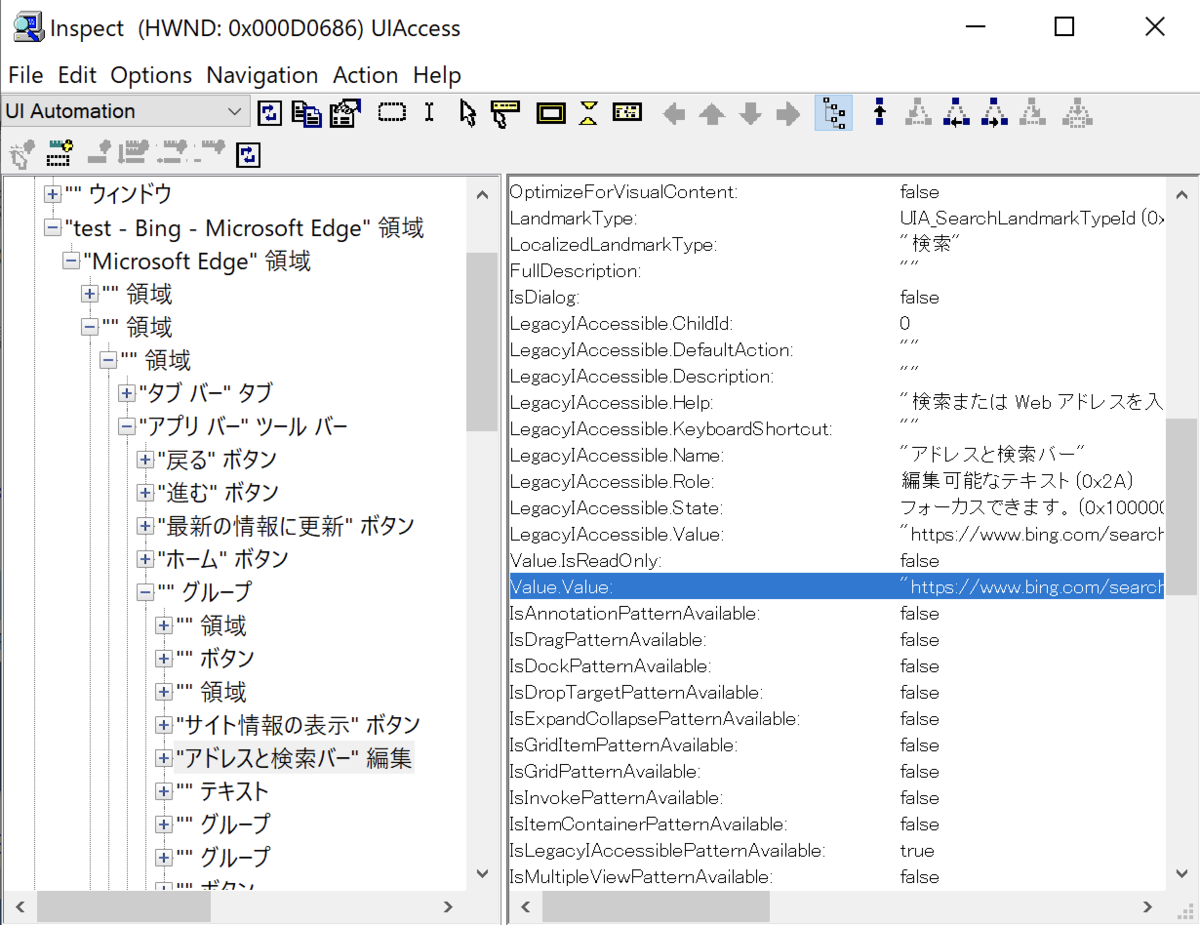Click the refresh icon on second toolbar row

tap(249, 154)
